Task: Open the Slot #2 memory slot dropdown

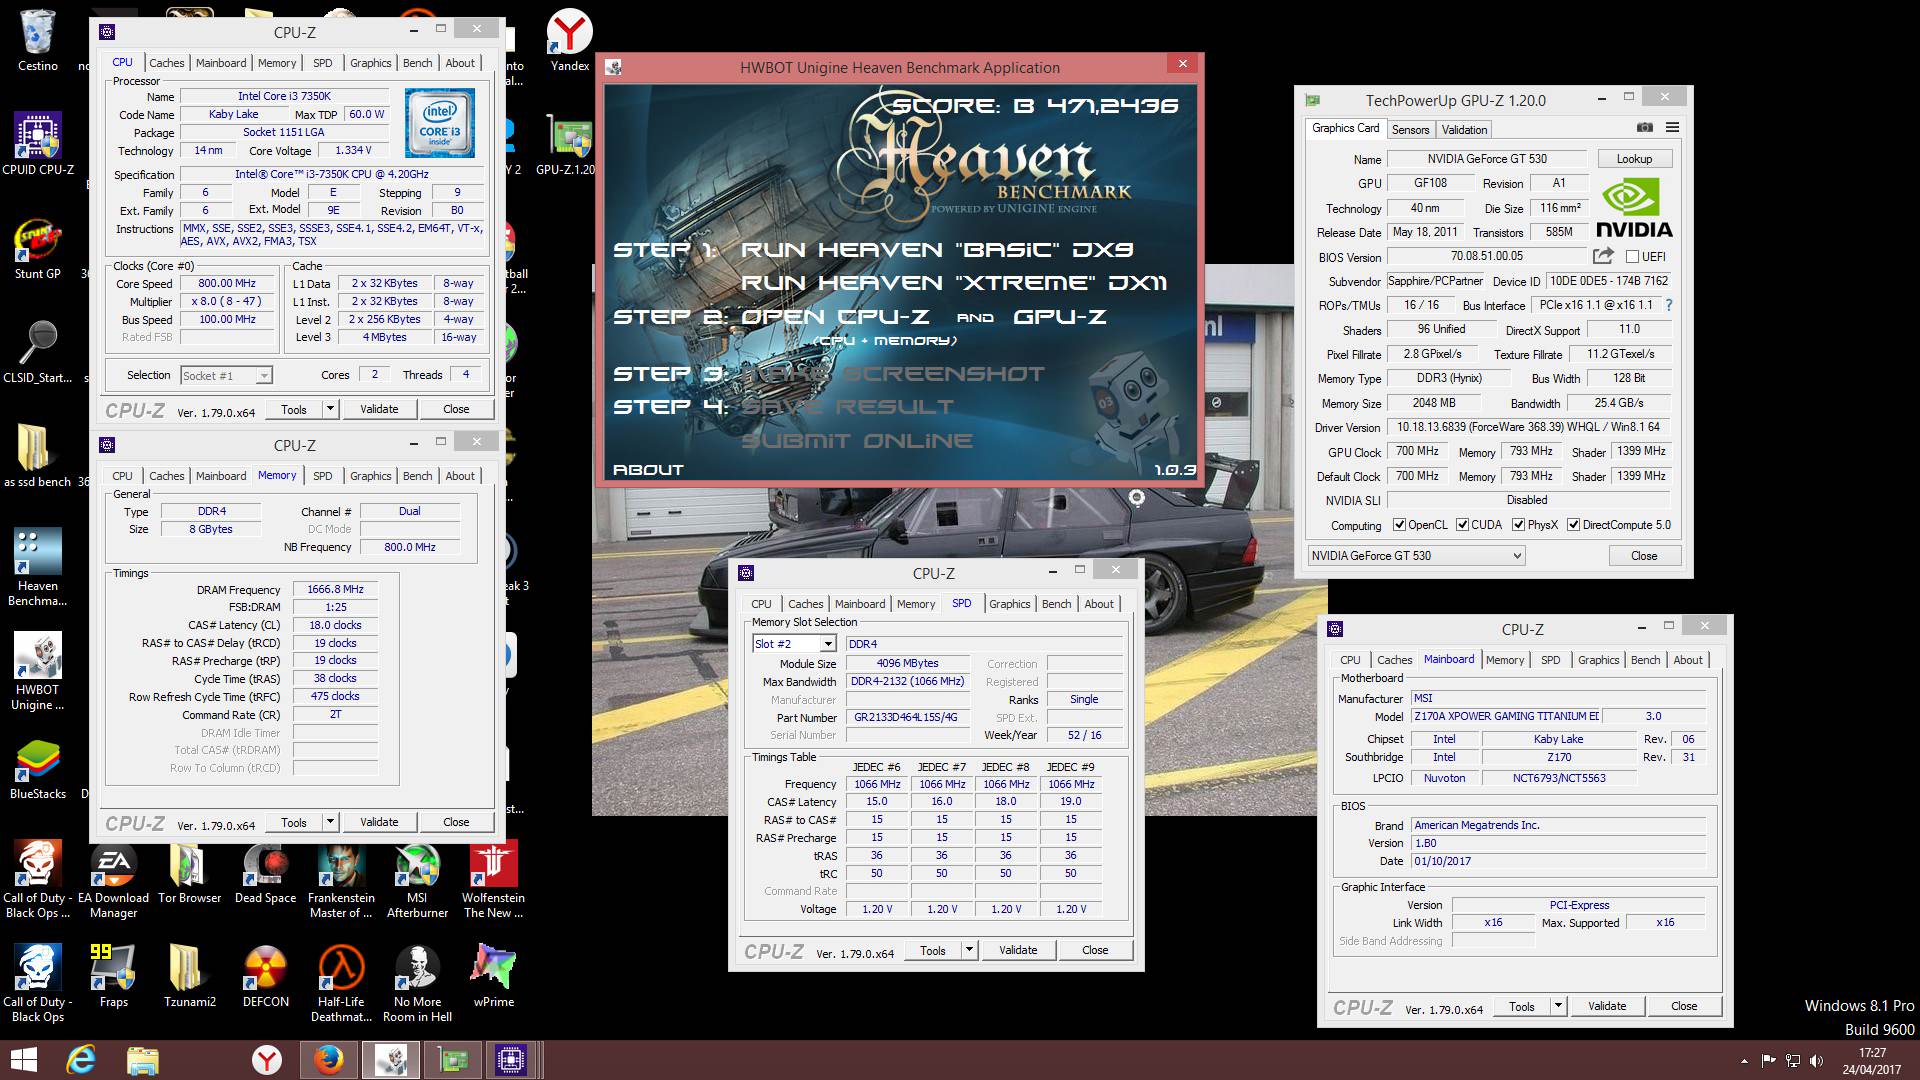Action: point(794,644)
